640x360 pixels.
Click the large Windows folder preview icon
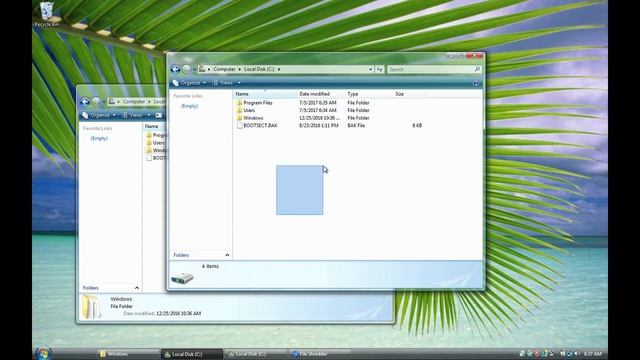click(x=91, y=307)
